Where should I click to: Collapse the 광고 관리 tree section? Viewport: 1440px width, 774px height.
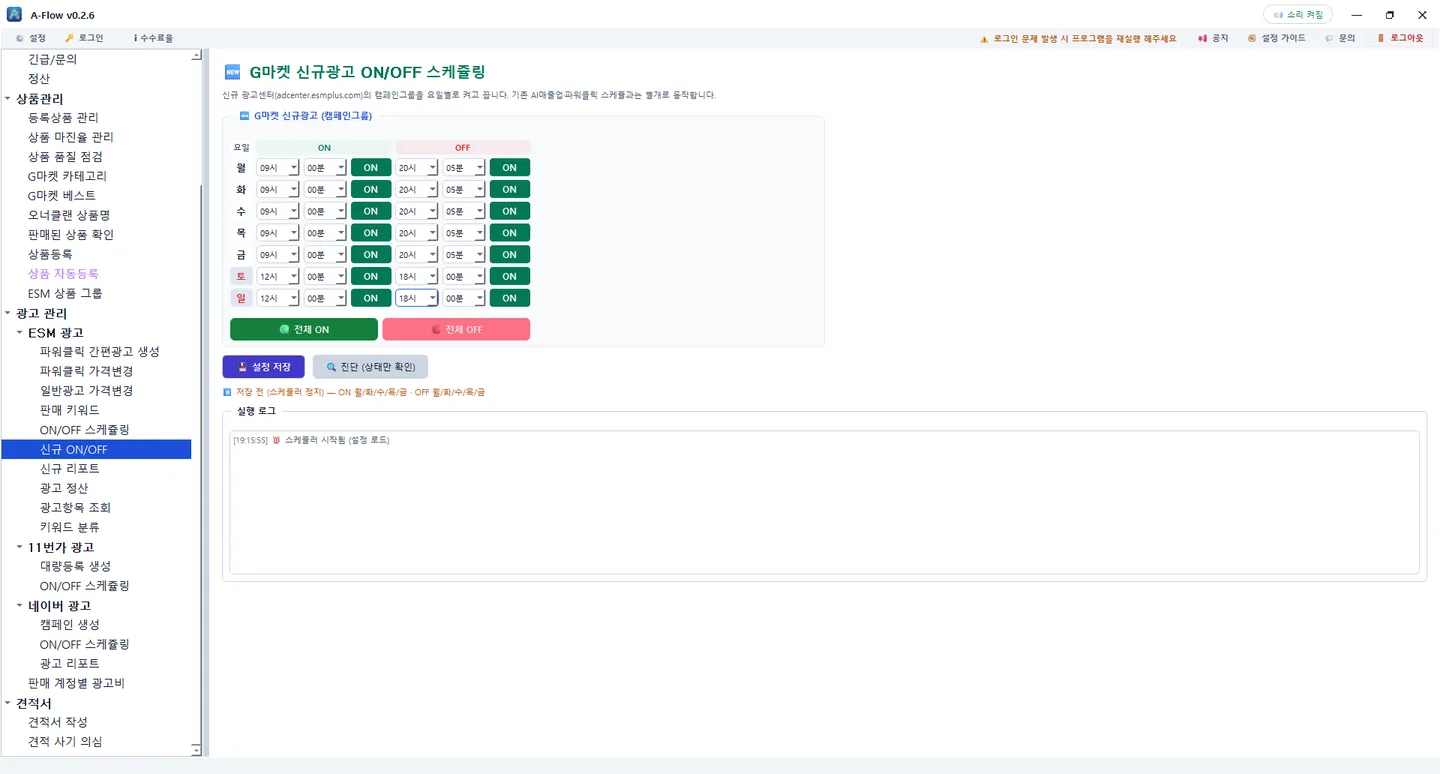pos(8,314)
